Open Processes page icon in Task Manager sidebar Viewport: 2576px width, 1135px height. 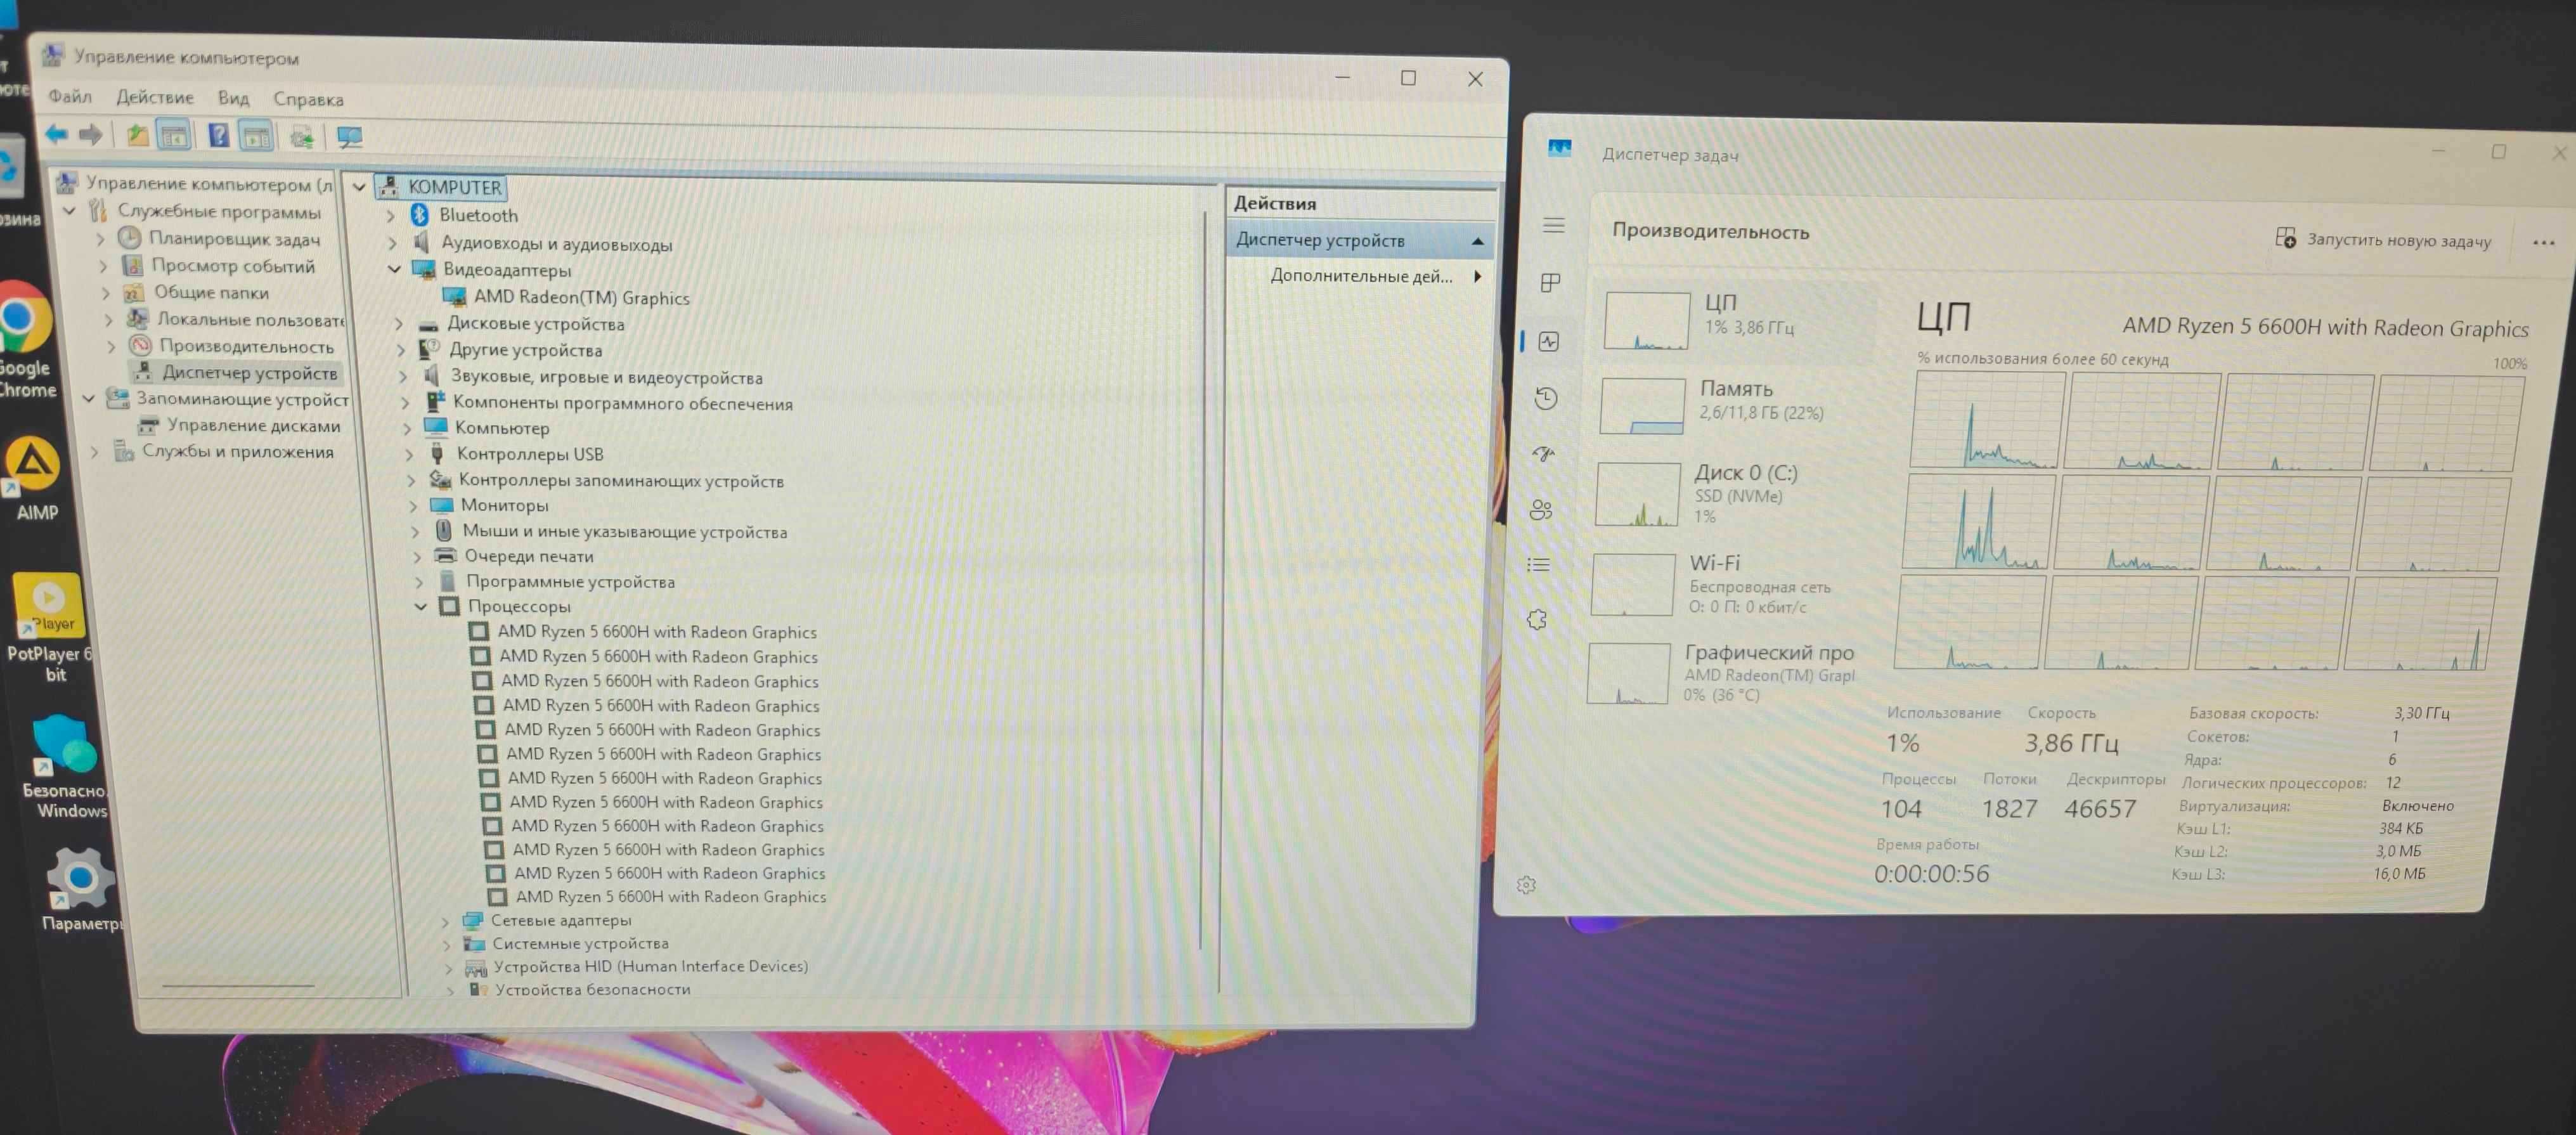click(x=1551, y=283)
